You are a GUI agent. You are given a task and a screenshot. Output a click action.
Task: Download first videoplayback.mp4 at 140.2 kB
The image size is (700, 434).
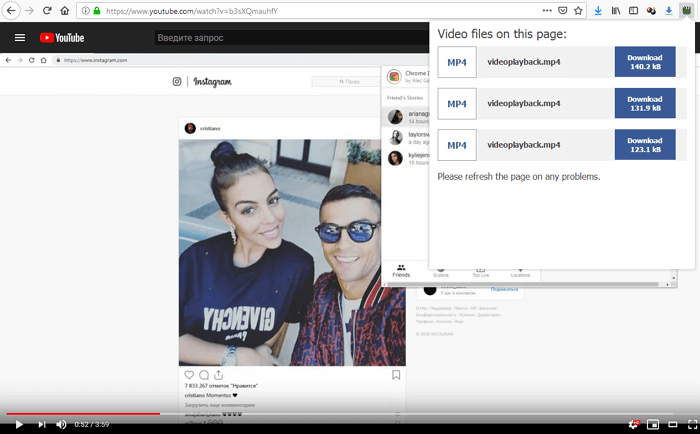(x=644, y=62)
